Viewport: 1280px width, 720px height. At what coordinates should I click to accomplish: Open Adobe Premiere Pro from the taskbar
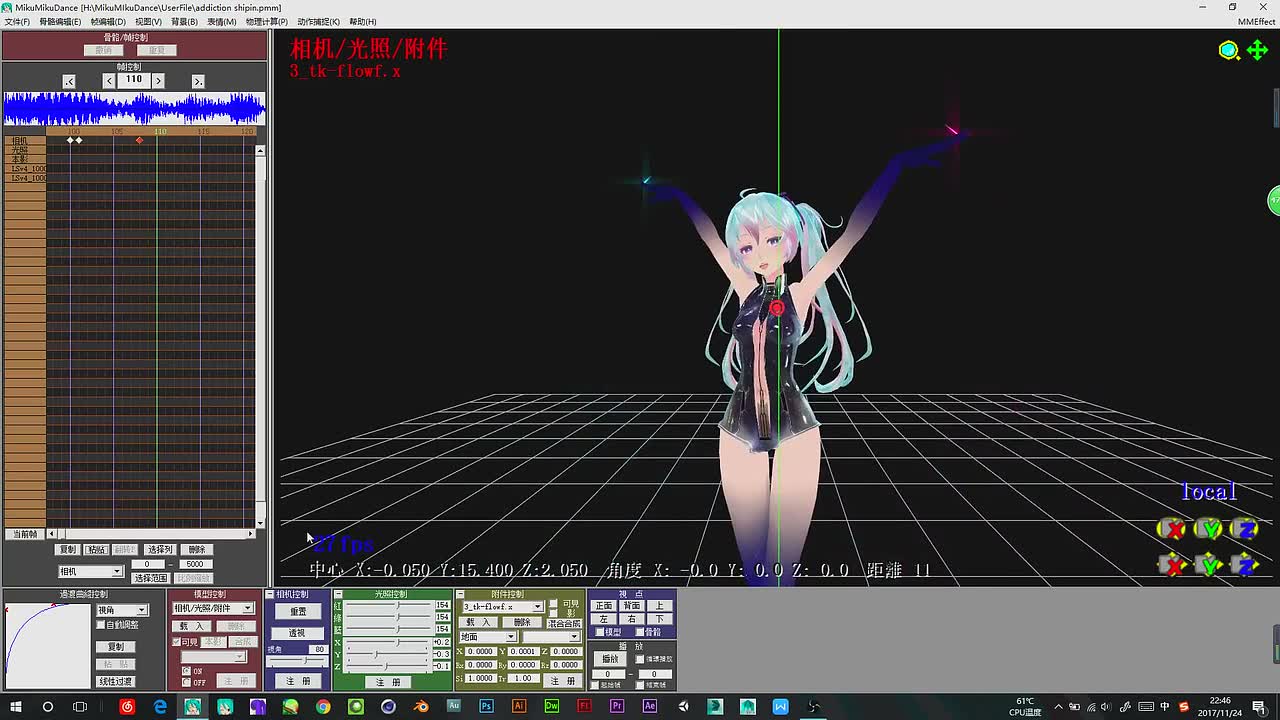coord(617,706)
